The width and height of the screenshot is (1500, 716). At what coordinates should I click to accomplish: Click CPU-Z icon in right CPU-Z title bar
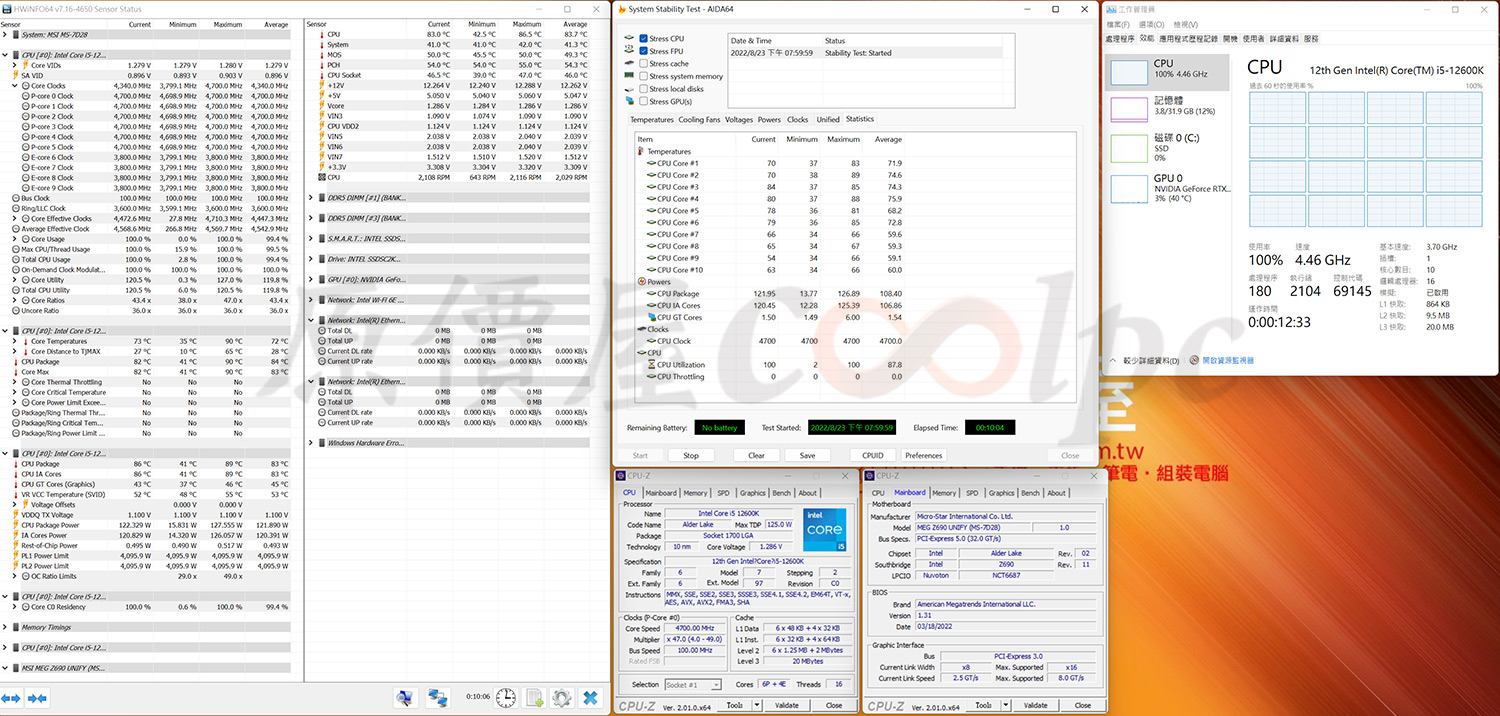[871, 476]
